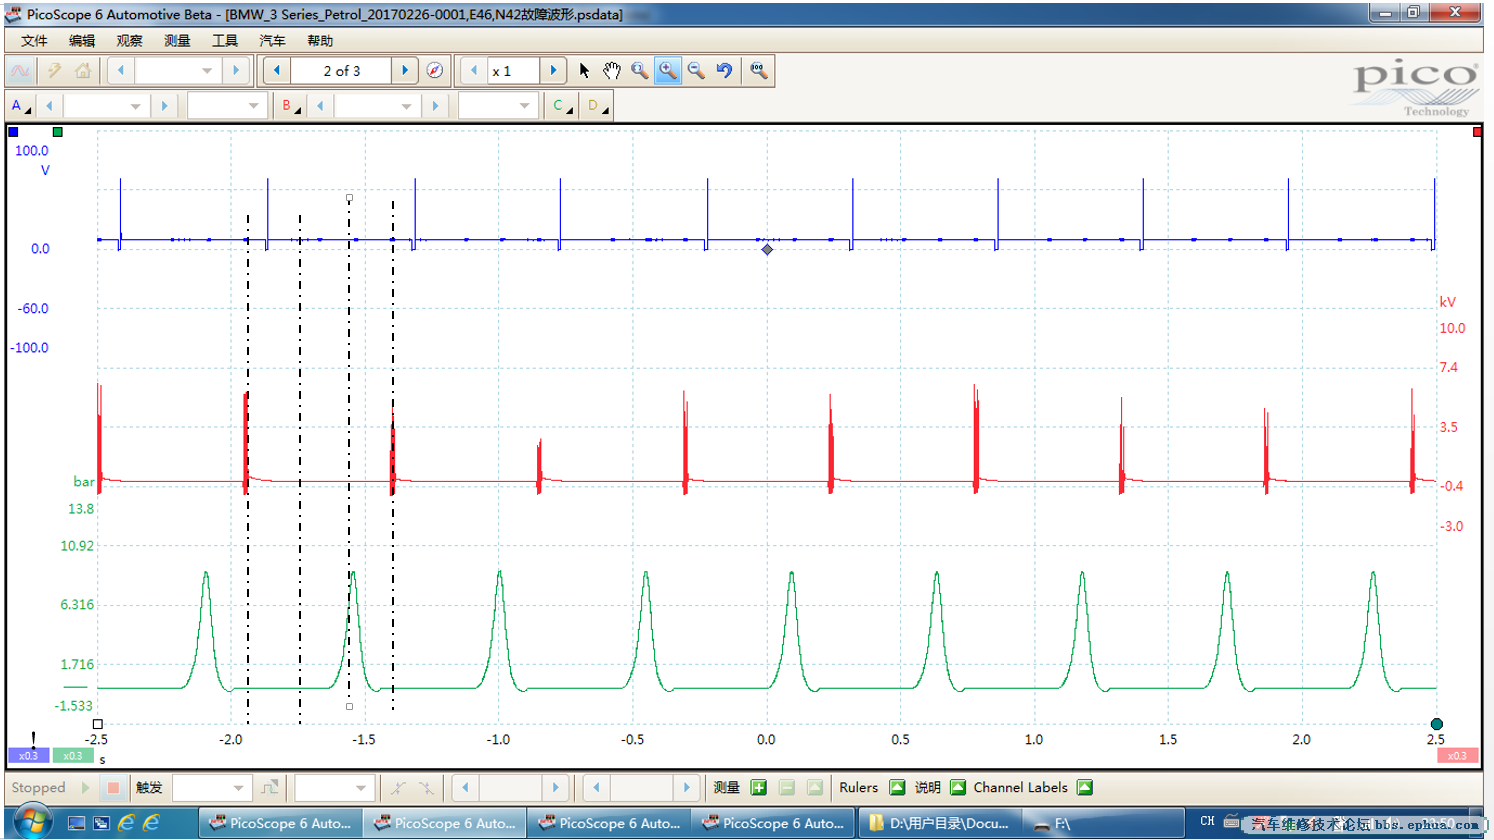The width and height of the screenshot is (1494, 840).
Task: Click the green channel axis marker square
Action: point(57,132)
